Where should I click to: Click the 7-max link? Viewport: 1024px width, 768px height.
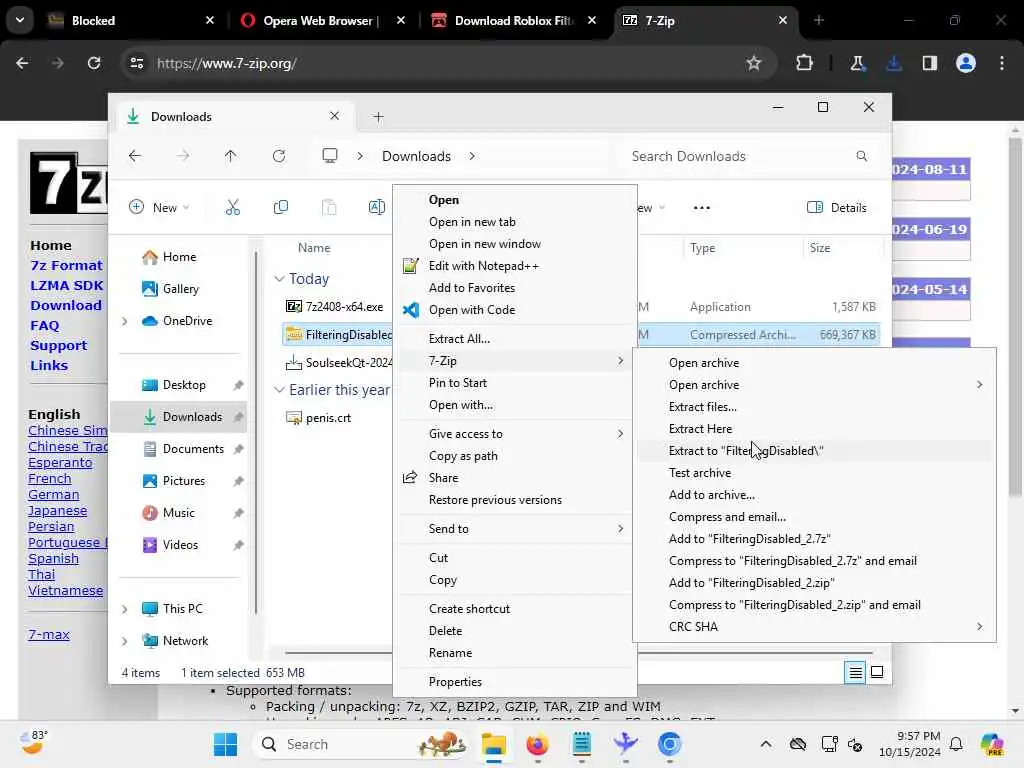point(49,635)
